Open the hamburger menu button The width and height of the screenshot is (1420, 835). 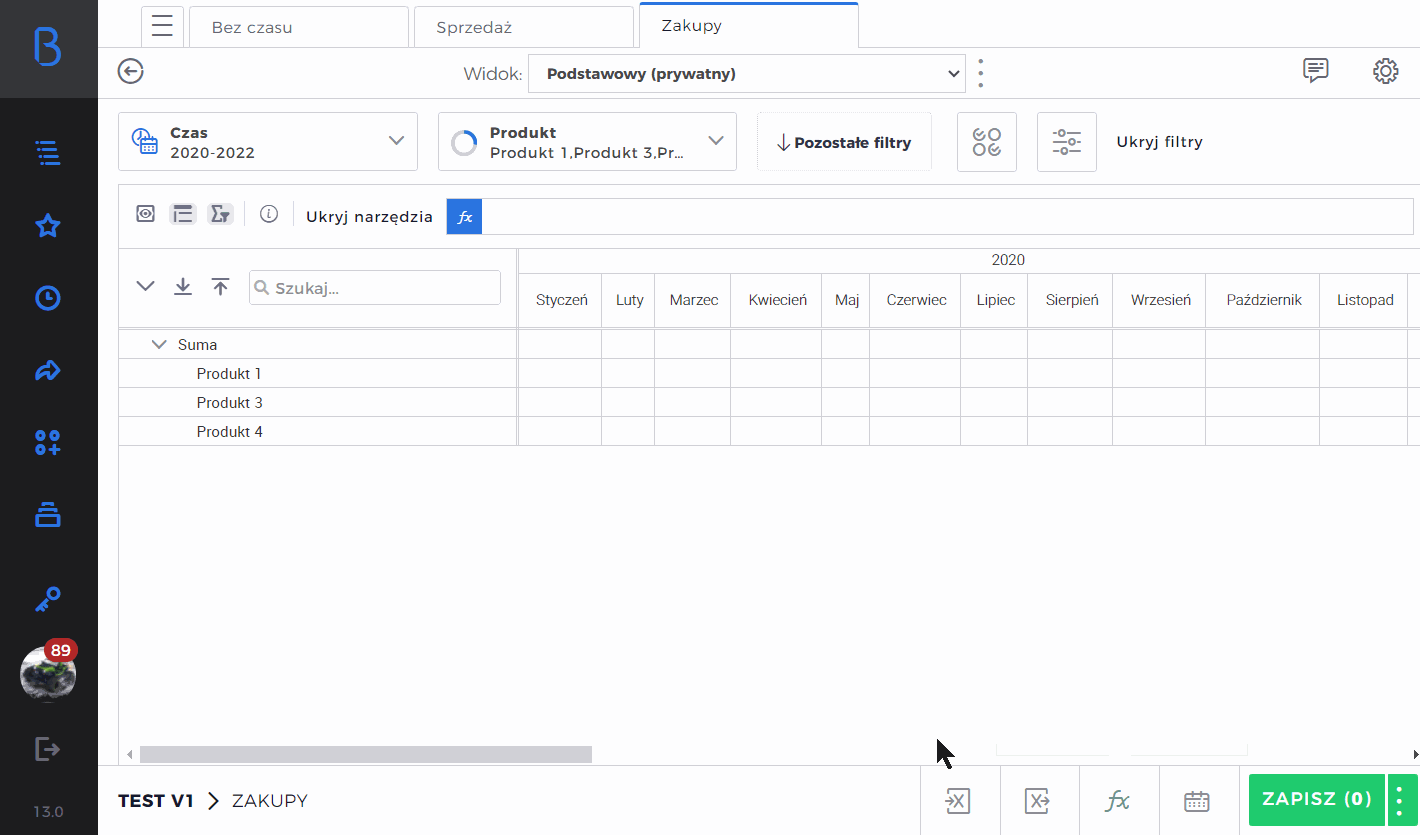pos(162,26)
